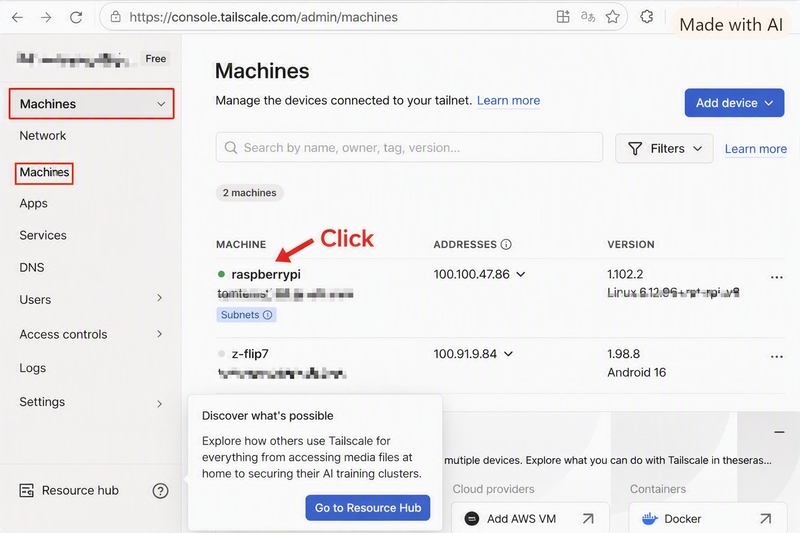The height and width of the screenshot is (533, 800).
Task: Click the green online status dot of raspberrypi
Action: [x=221, y=274]
